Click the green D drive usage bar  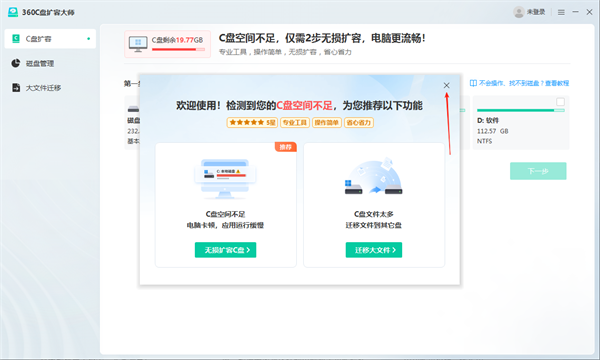click(x=520, y=110)
